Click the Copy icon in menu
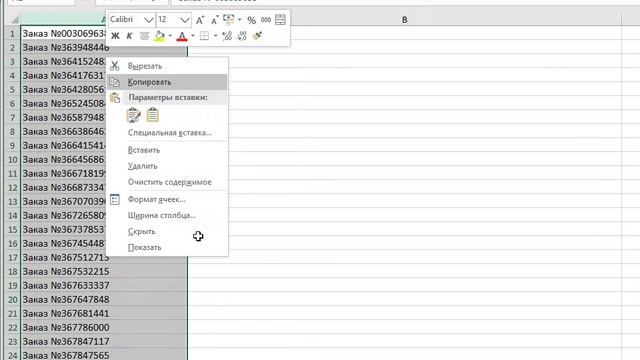 click(115, 82)
